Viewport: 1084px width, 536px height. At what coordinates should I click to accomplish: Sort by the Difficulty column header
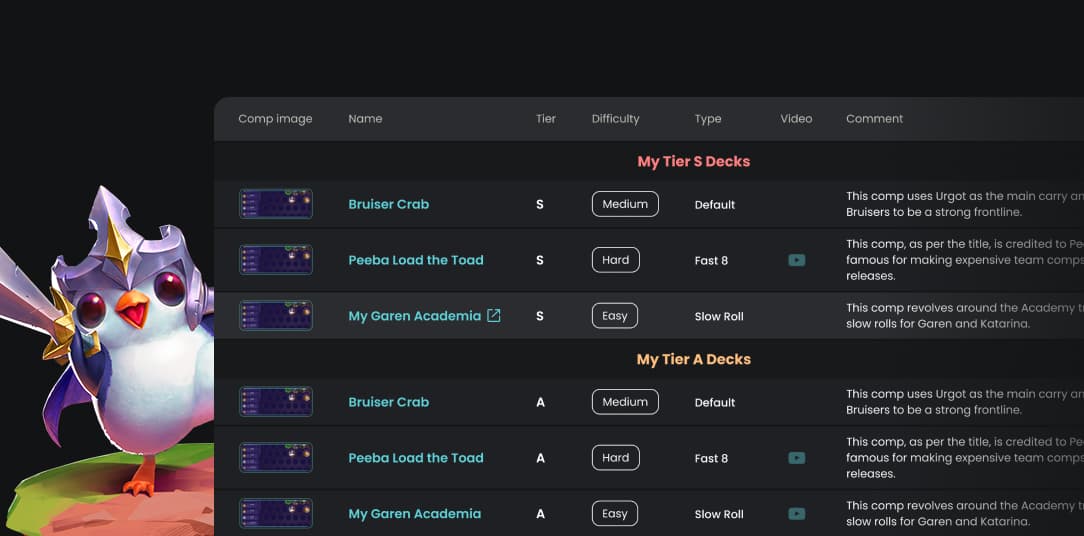[x=615, y=119]
